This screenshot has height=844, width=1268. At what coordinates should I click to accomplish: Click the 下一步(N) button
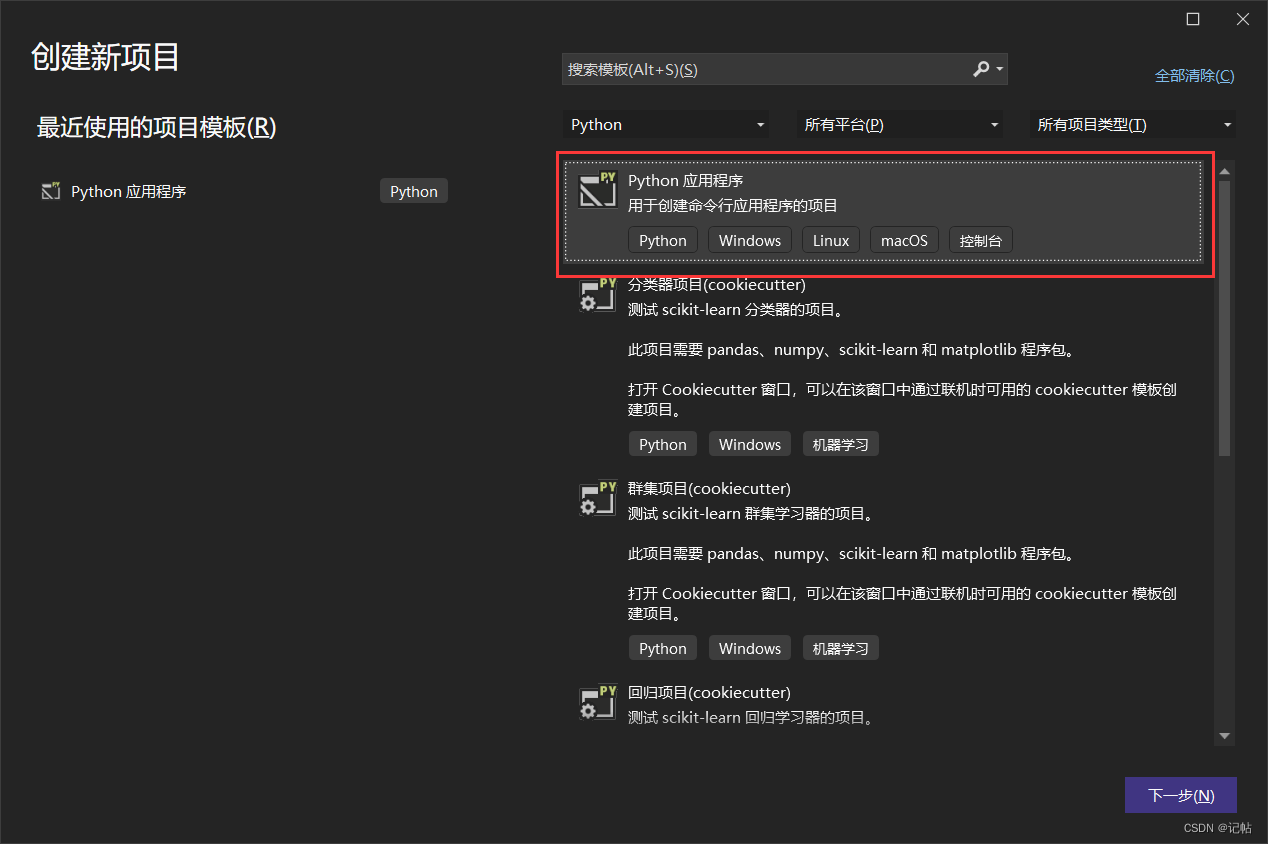pyautogui.click(x=1180, y=795)
